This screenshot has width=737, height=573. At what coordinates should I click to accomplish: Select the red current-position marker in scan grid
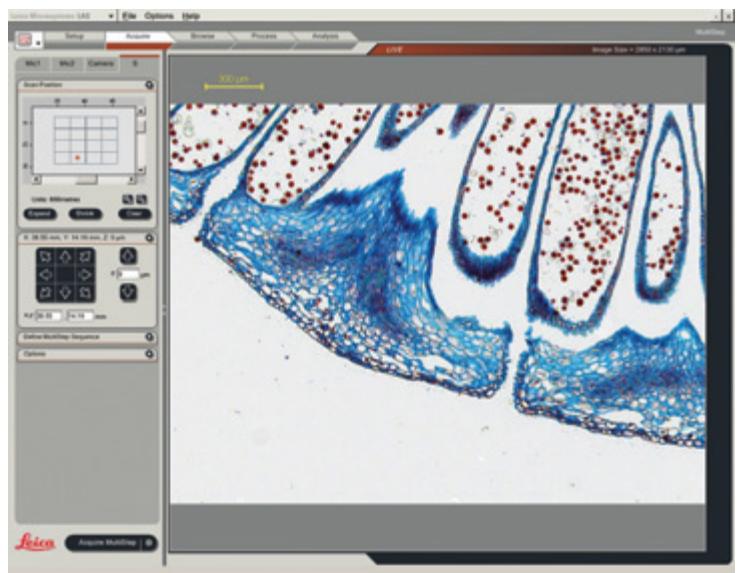[x=78, y=157]
